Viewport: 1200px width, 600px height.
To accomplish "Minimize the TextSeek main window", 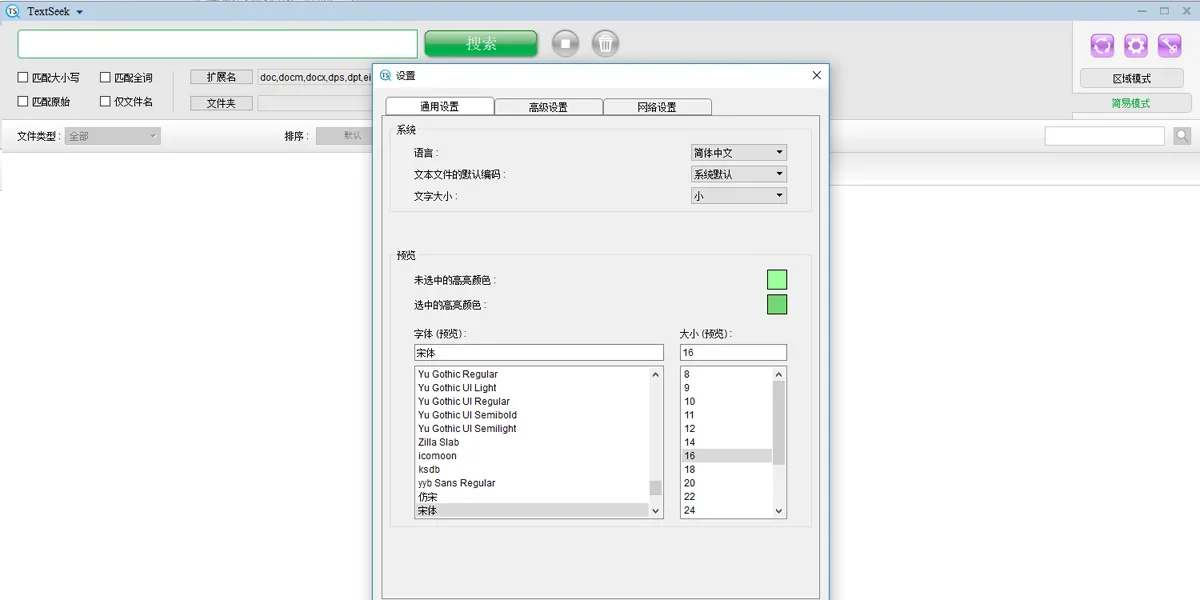I will click(1142, 11).
